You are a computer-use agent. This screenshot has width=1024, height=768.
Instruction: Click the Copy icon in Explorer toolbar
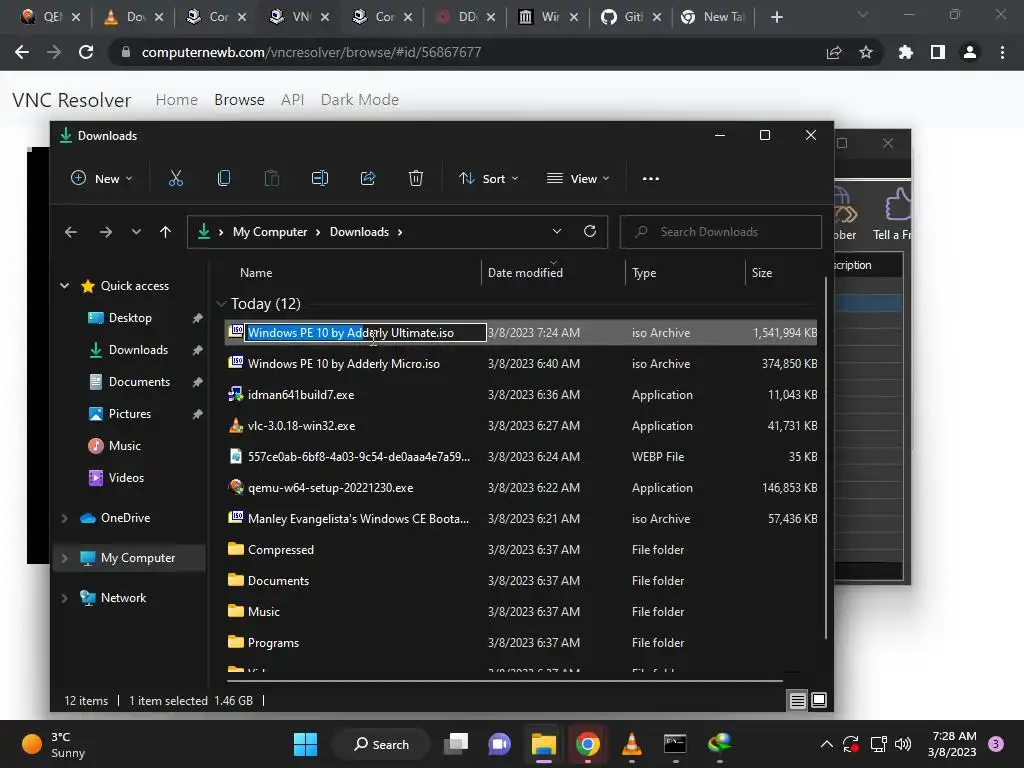[x=223, y=178]
